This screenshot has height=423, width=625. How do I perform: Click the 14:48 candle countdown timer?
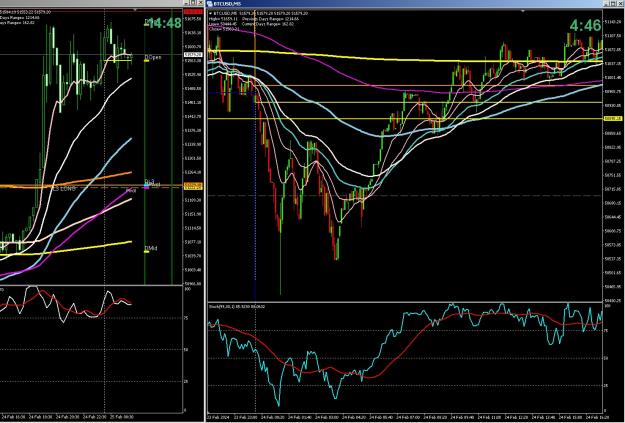[x=163, y=23]
